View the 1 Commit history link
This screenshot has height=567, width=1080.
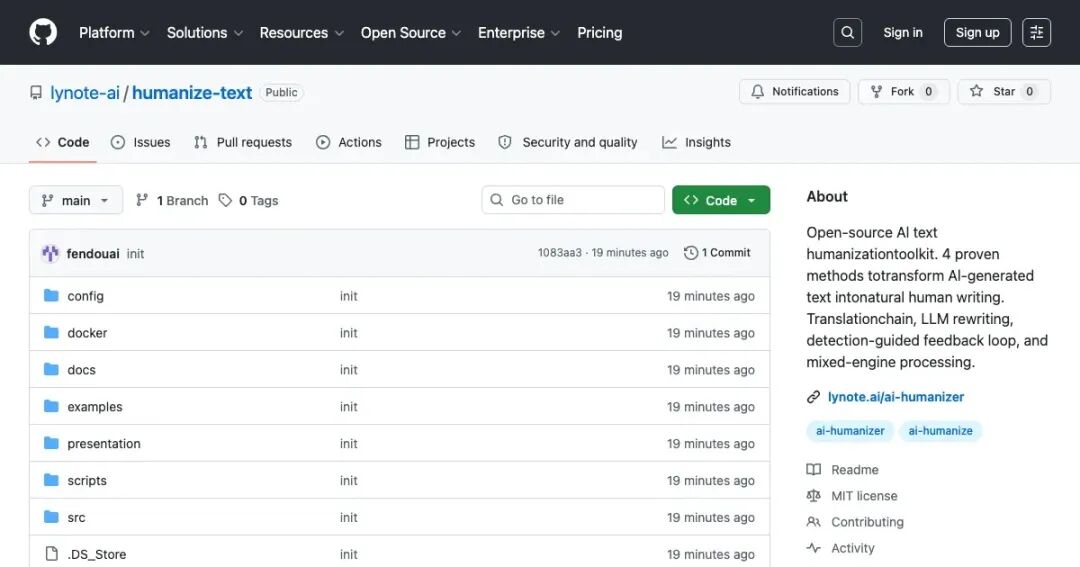tap(717, 253)
